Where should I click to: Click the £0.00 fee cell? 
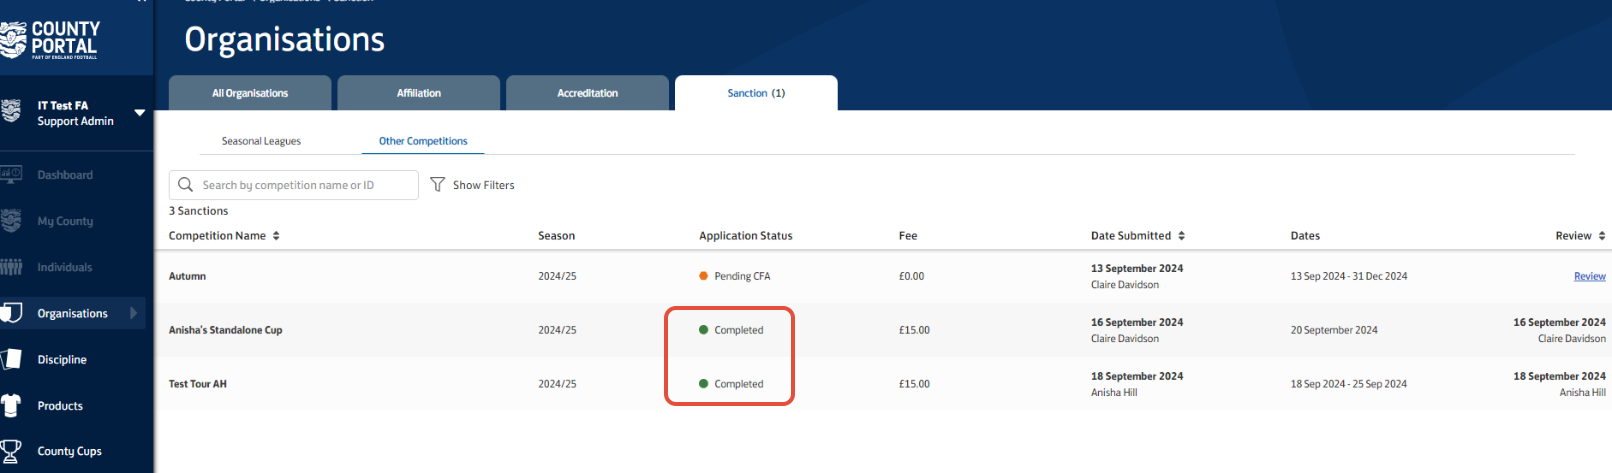coord(912,276)
